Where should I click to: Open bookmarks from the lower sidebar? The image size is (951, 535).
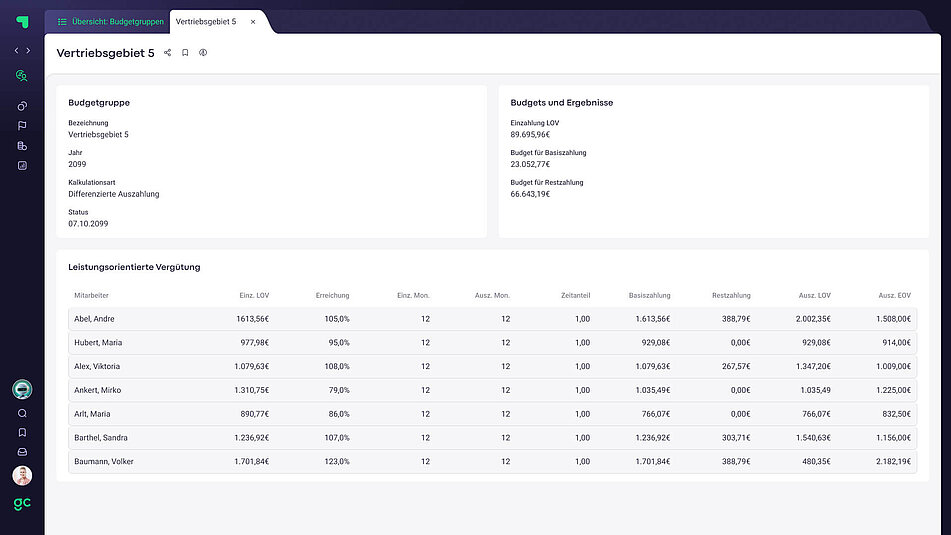(x=22, y=433)
